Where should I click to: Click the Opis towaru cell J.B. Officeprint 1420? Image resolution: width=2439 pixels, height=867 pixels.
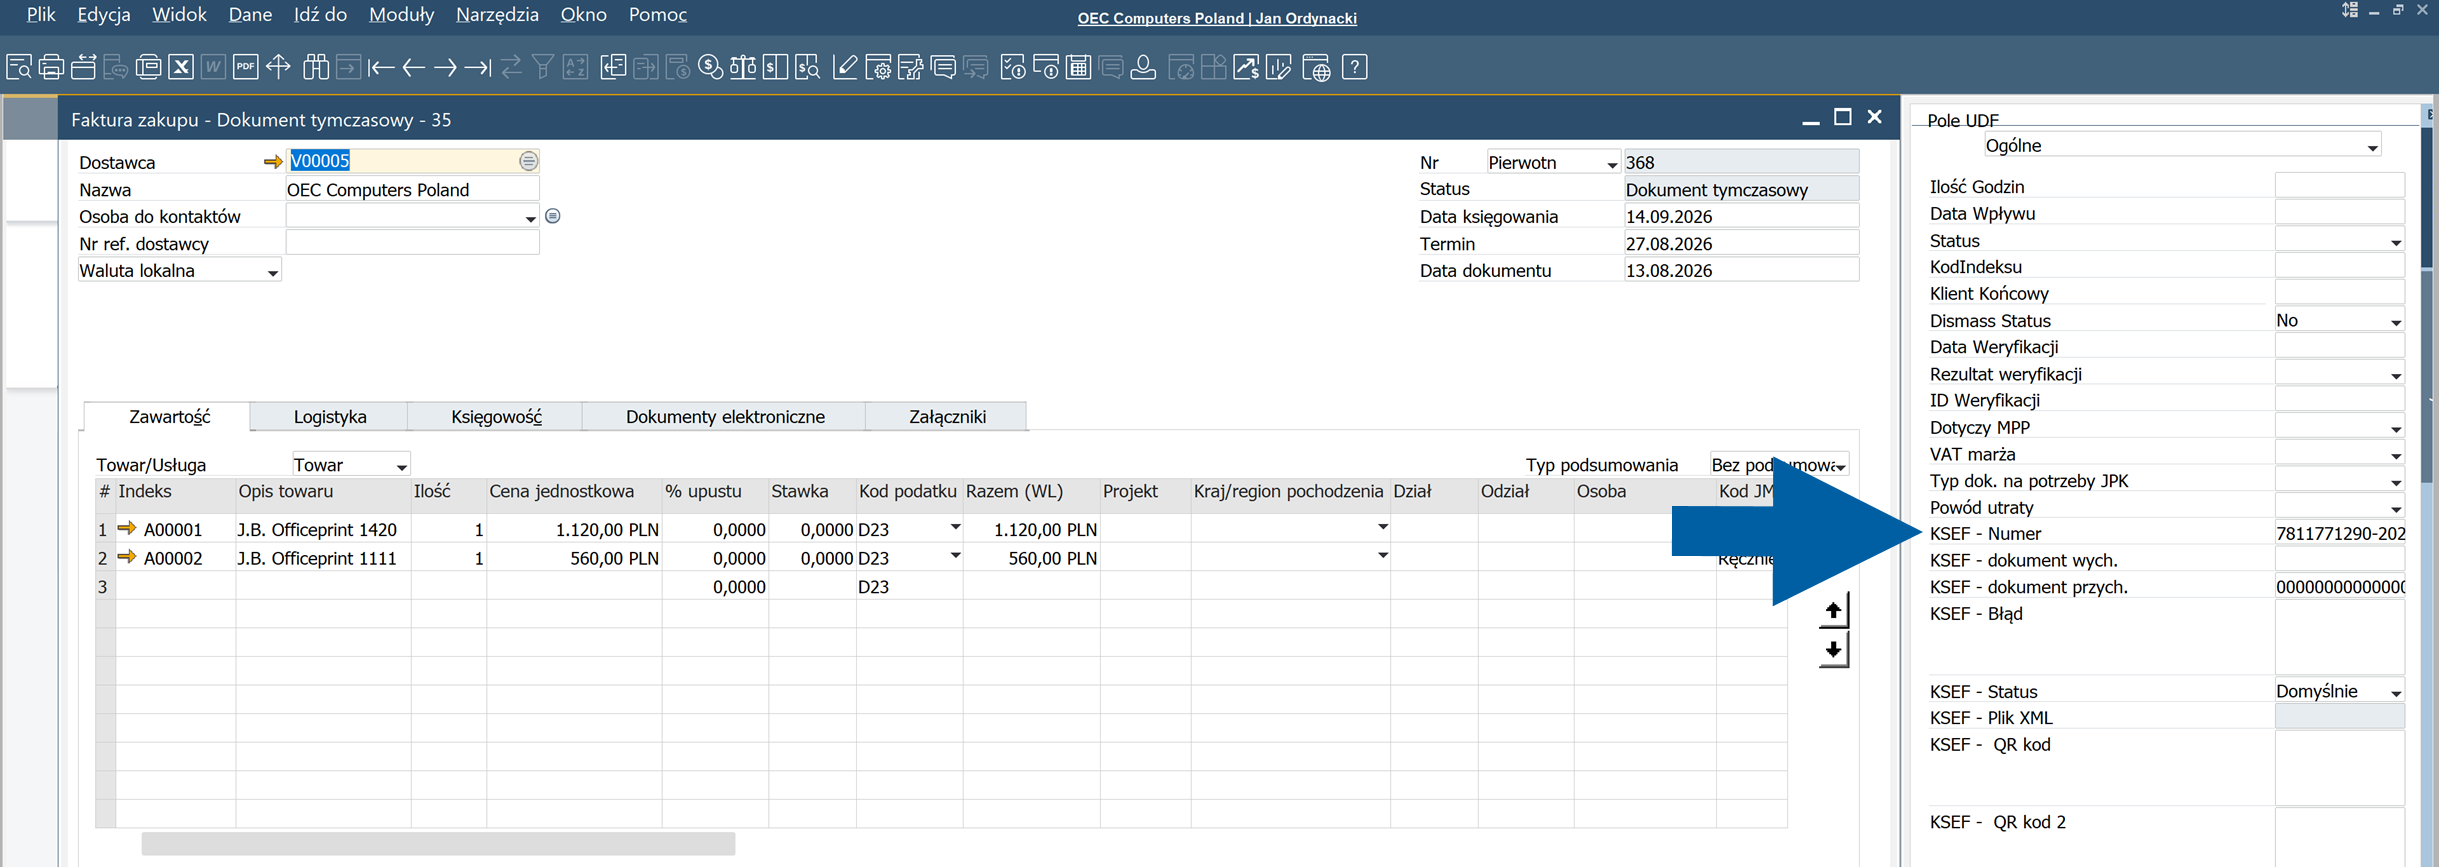click(323, 529)
